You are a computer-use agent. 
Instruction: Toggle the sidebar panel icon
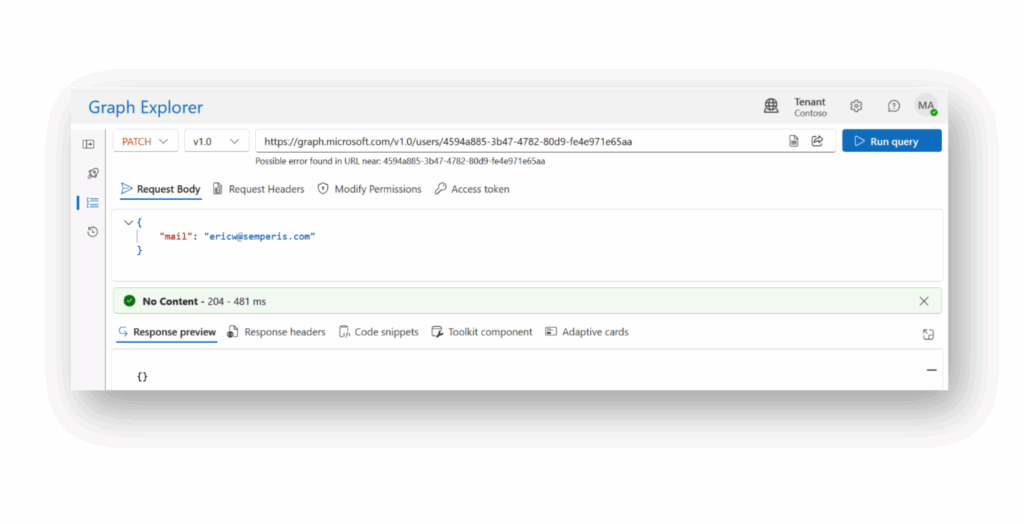[89, 144]
